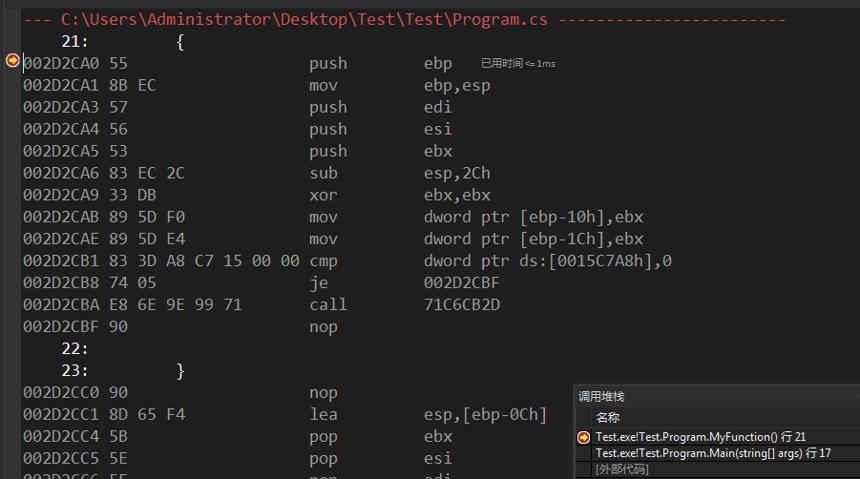Click the current-frame arrow icon in call stack

point(584,437)
